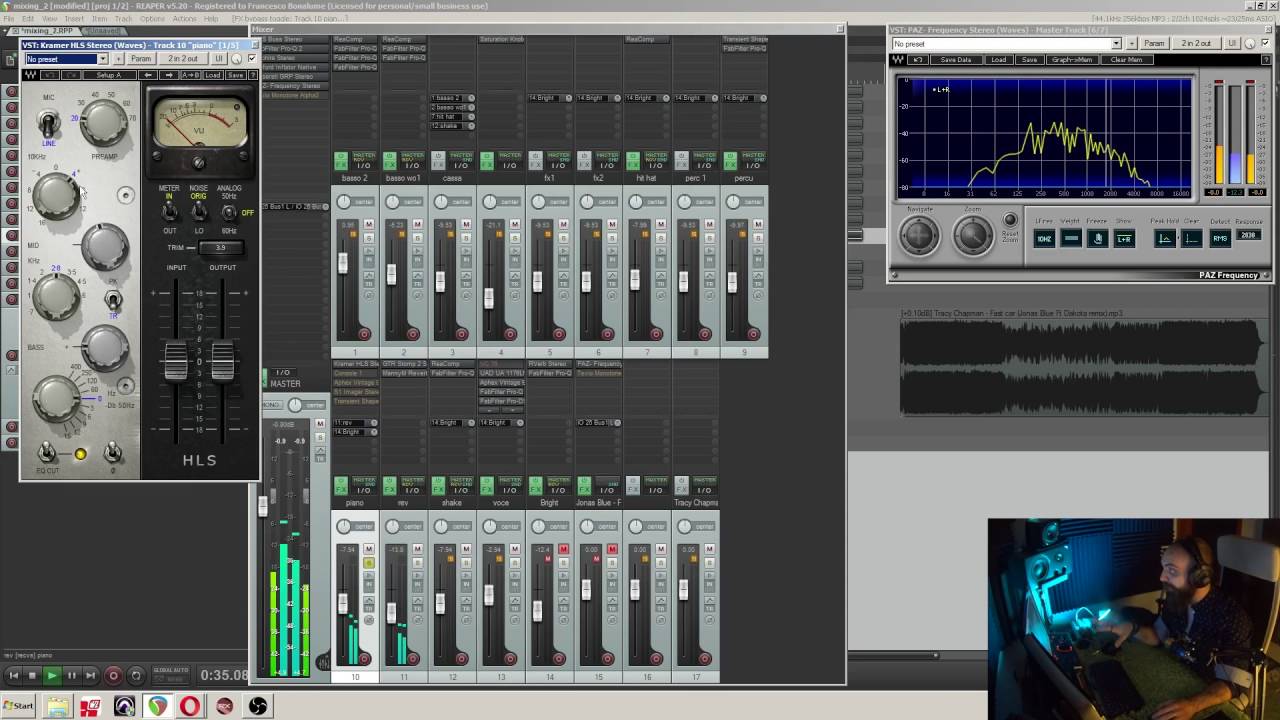Arm record on piano track
The image size is (1280, 720).
pyautogui.click(x=363, y=658)
